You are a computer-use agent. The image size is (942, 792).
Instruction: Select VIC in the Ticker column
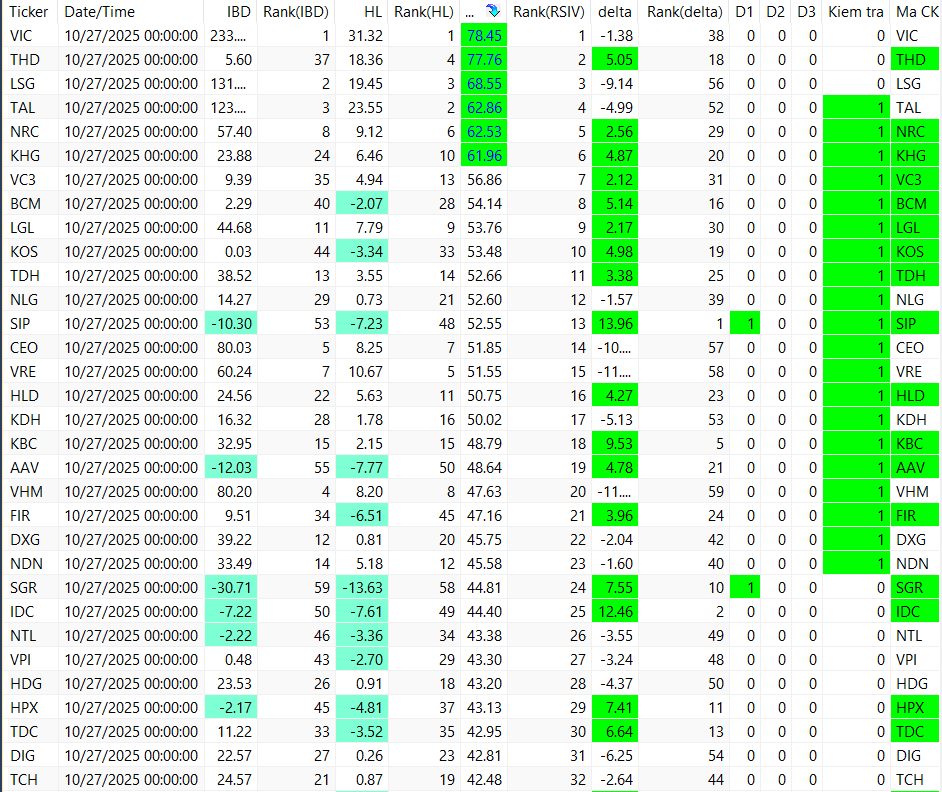click(x=21, y=35)
